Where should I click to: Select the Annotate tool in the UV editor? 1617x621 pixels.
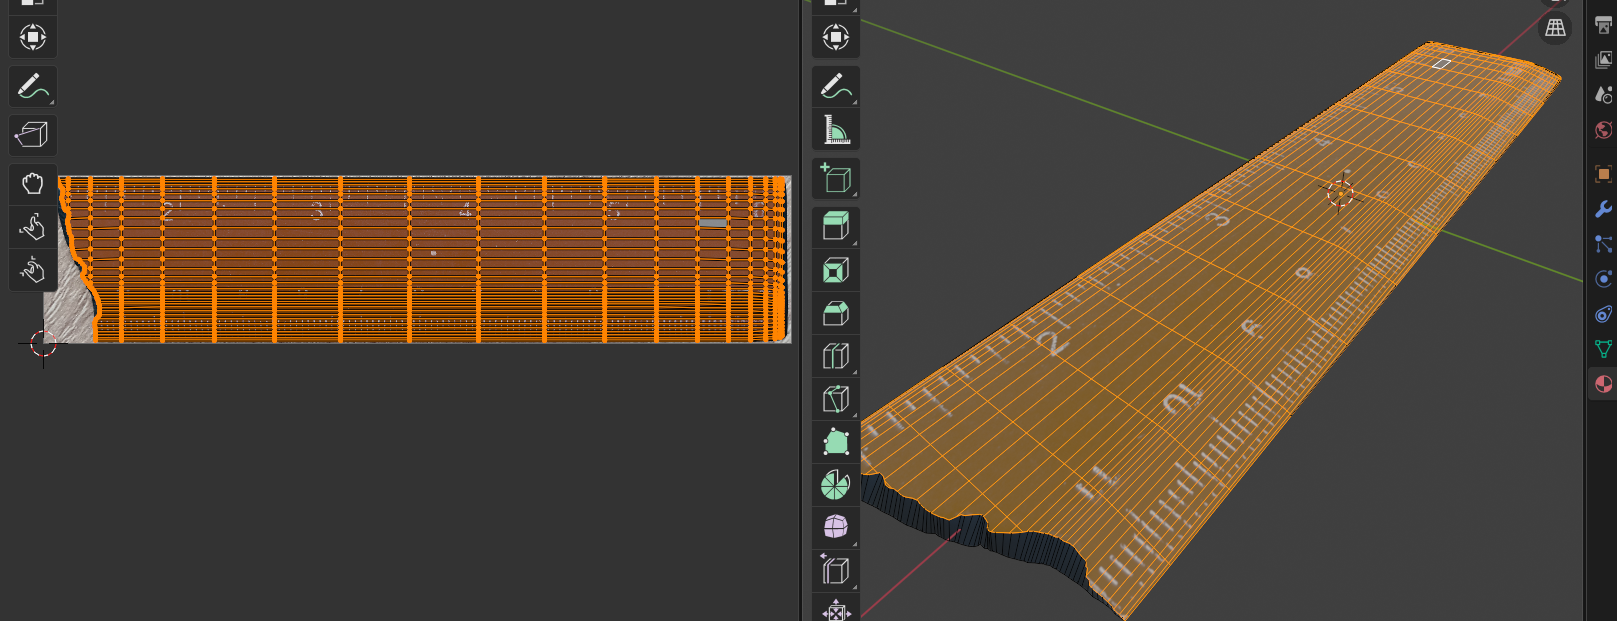(32, 87)
